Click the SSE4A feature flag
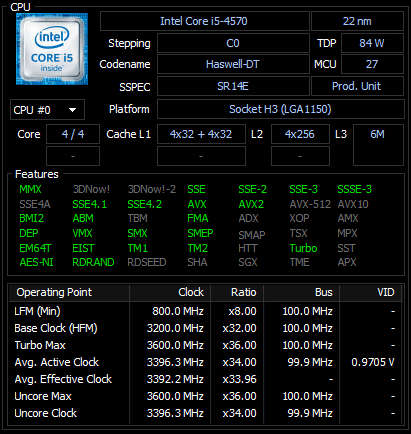411x434 pixels. (35, 204)
